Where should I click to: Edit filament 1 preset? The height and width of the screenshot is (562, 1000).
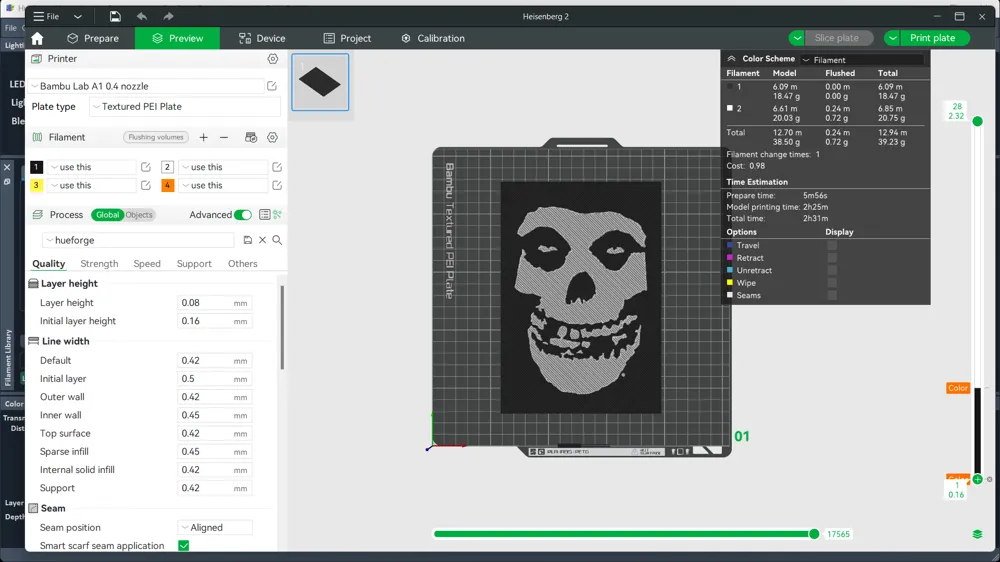tap(145, 167)
